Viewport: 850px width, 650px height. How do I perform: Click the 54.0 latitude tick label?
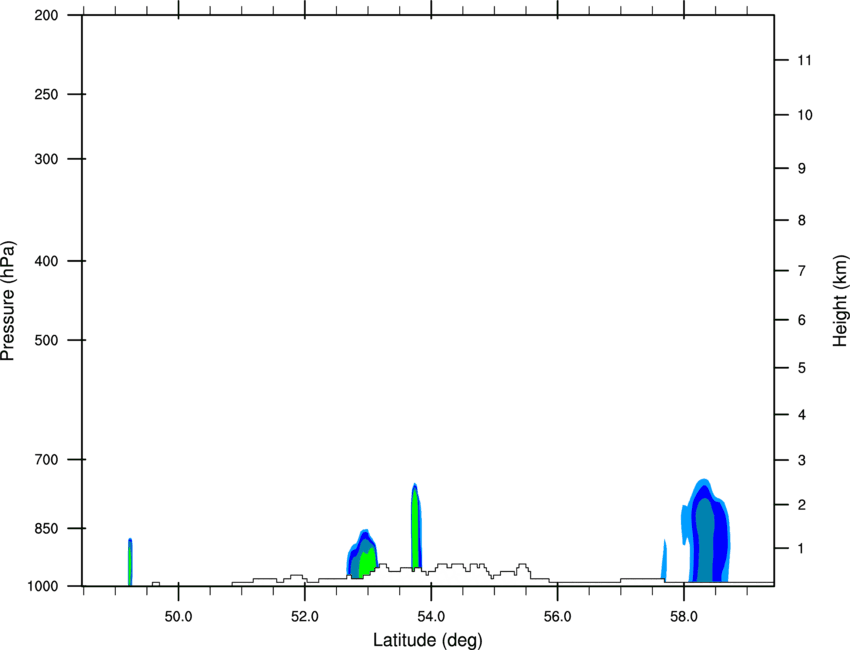(x=431, y=617)
